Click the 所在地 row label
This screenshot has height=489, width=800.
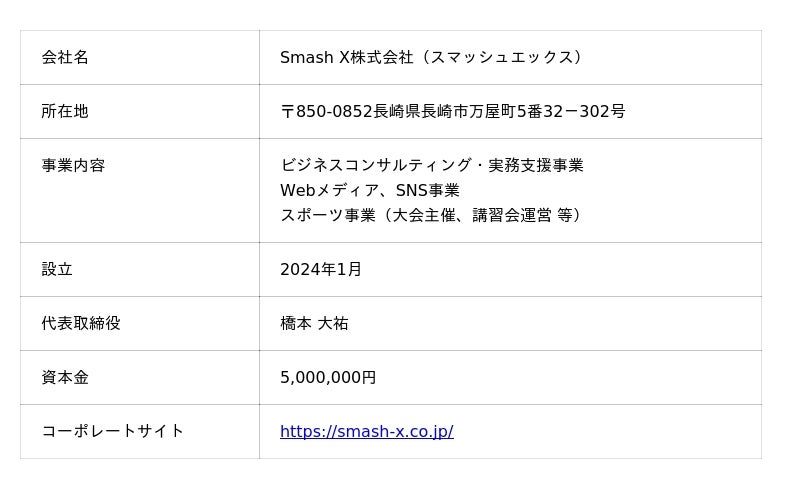[x=65, y=112]
